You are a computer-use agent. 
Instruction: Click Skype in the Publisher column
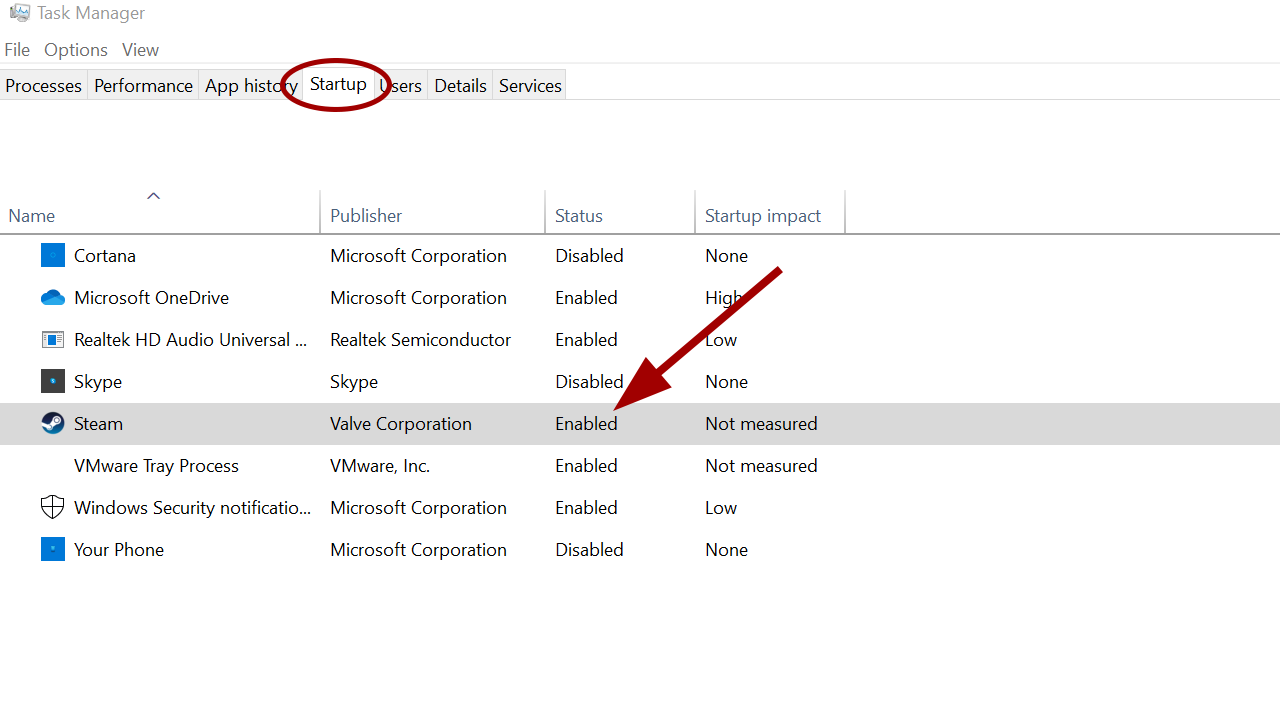coord(354,382)
